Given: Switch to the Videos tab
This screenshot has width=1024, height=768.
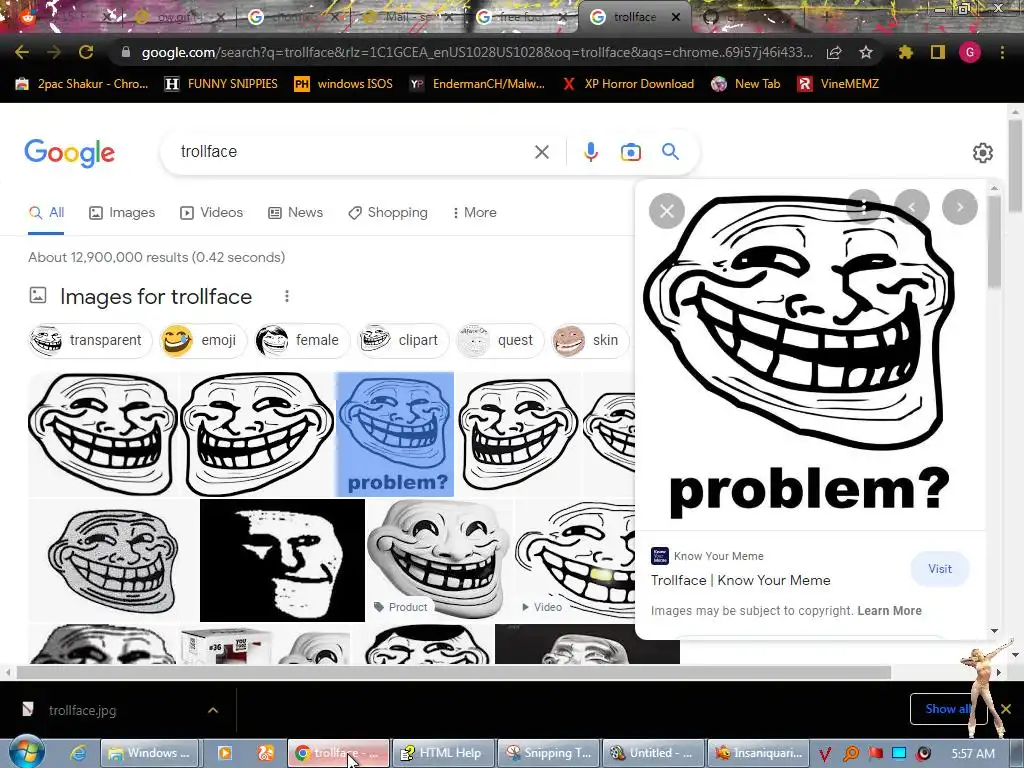Looking at the screenshot, I should tap(211, 213).
